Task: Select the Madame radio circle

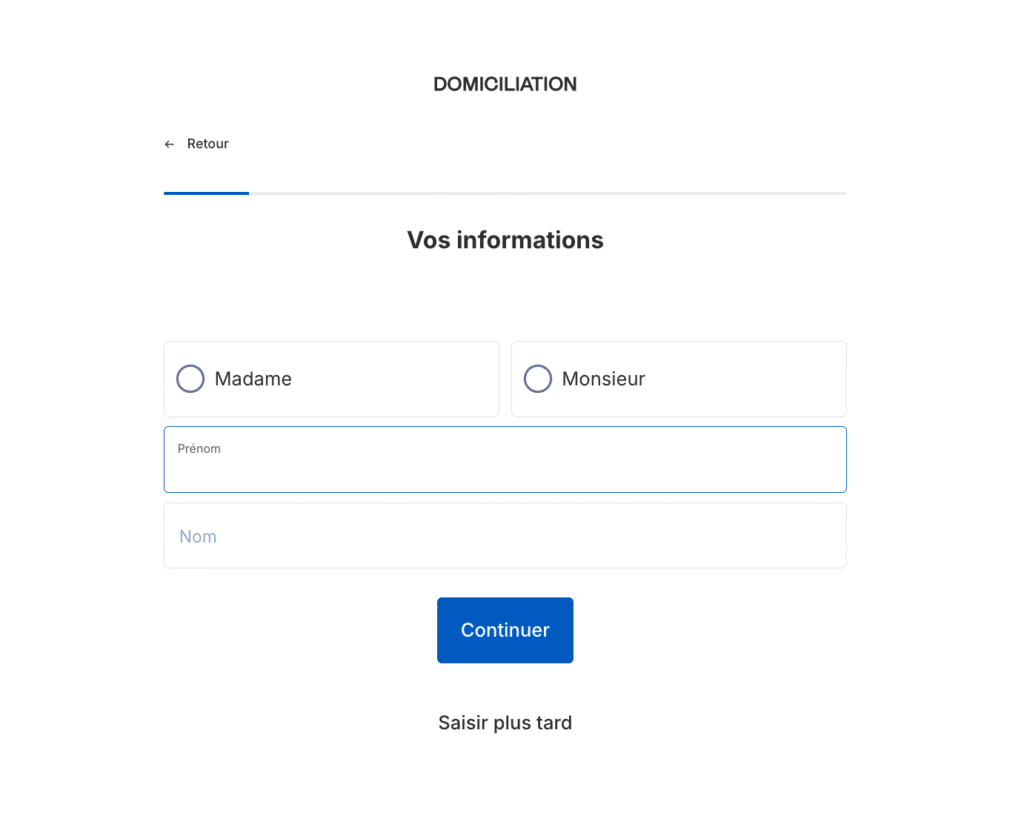Action: [190, 379]
